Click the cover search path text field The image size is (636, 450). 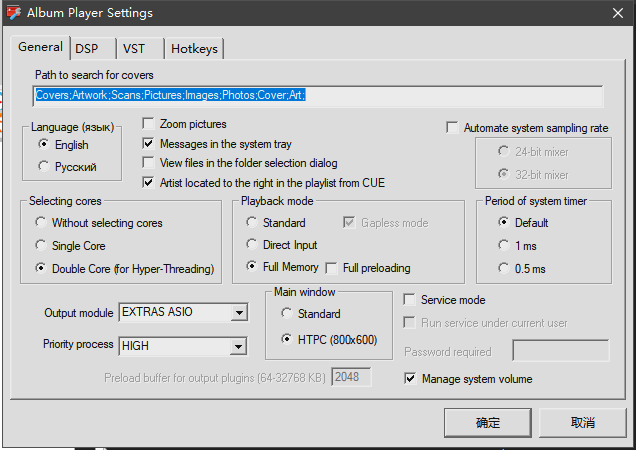pyautogui.click(x=317, y=96)
